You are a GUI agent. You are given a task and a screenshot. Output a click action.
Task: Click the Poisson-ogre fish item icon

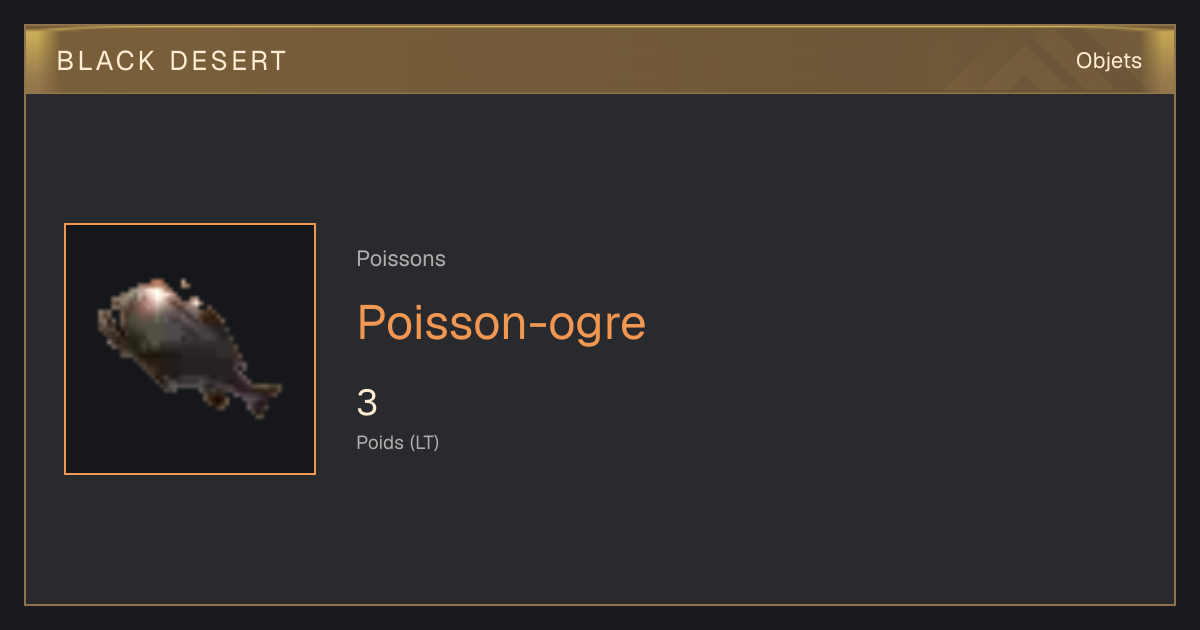point(190,349)
